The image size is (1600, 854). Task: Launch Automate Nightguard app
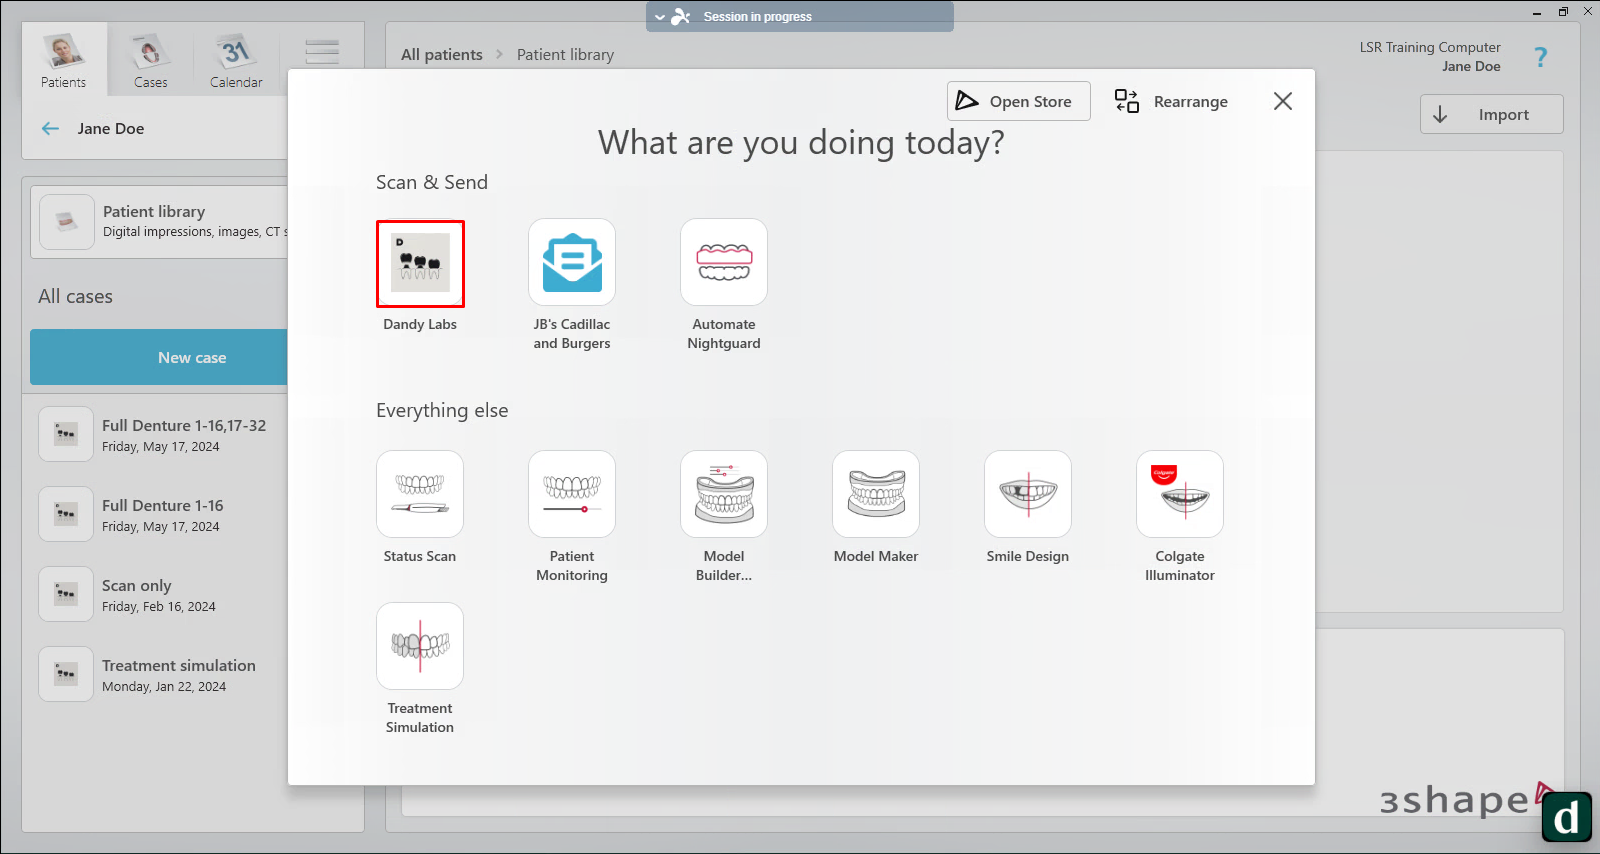[x=724, y=262]
